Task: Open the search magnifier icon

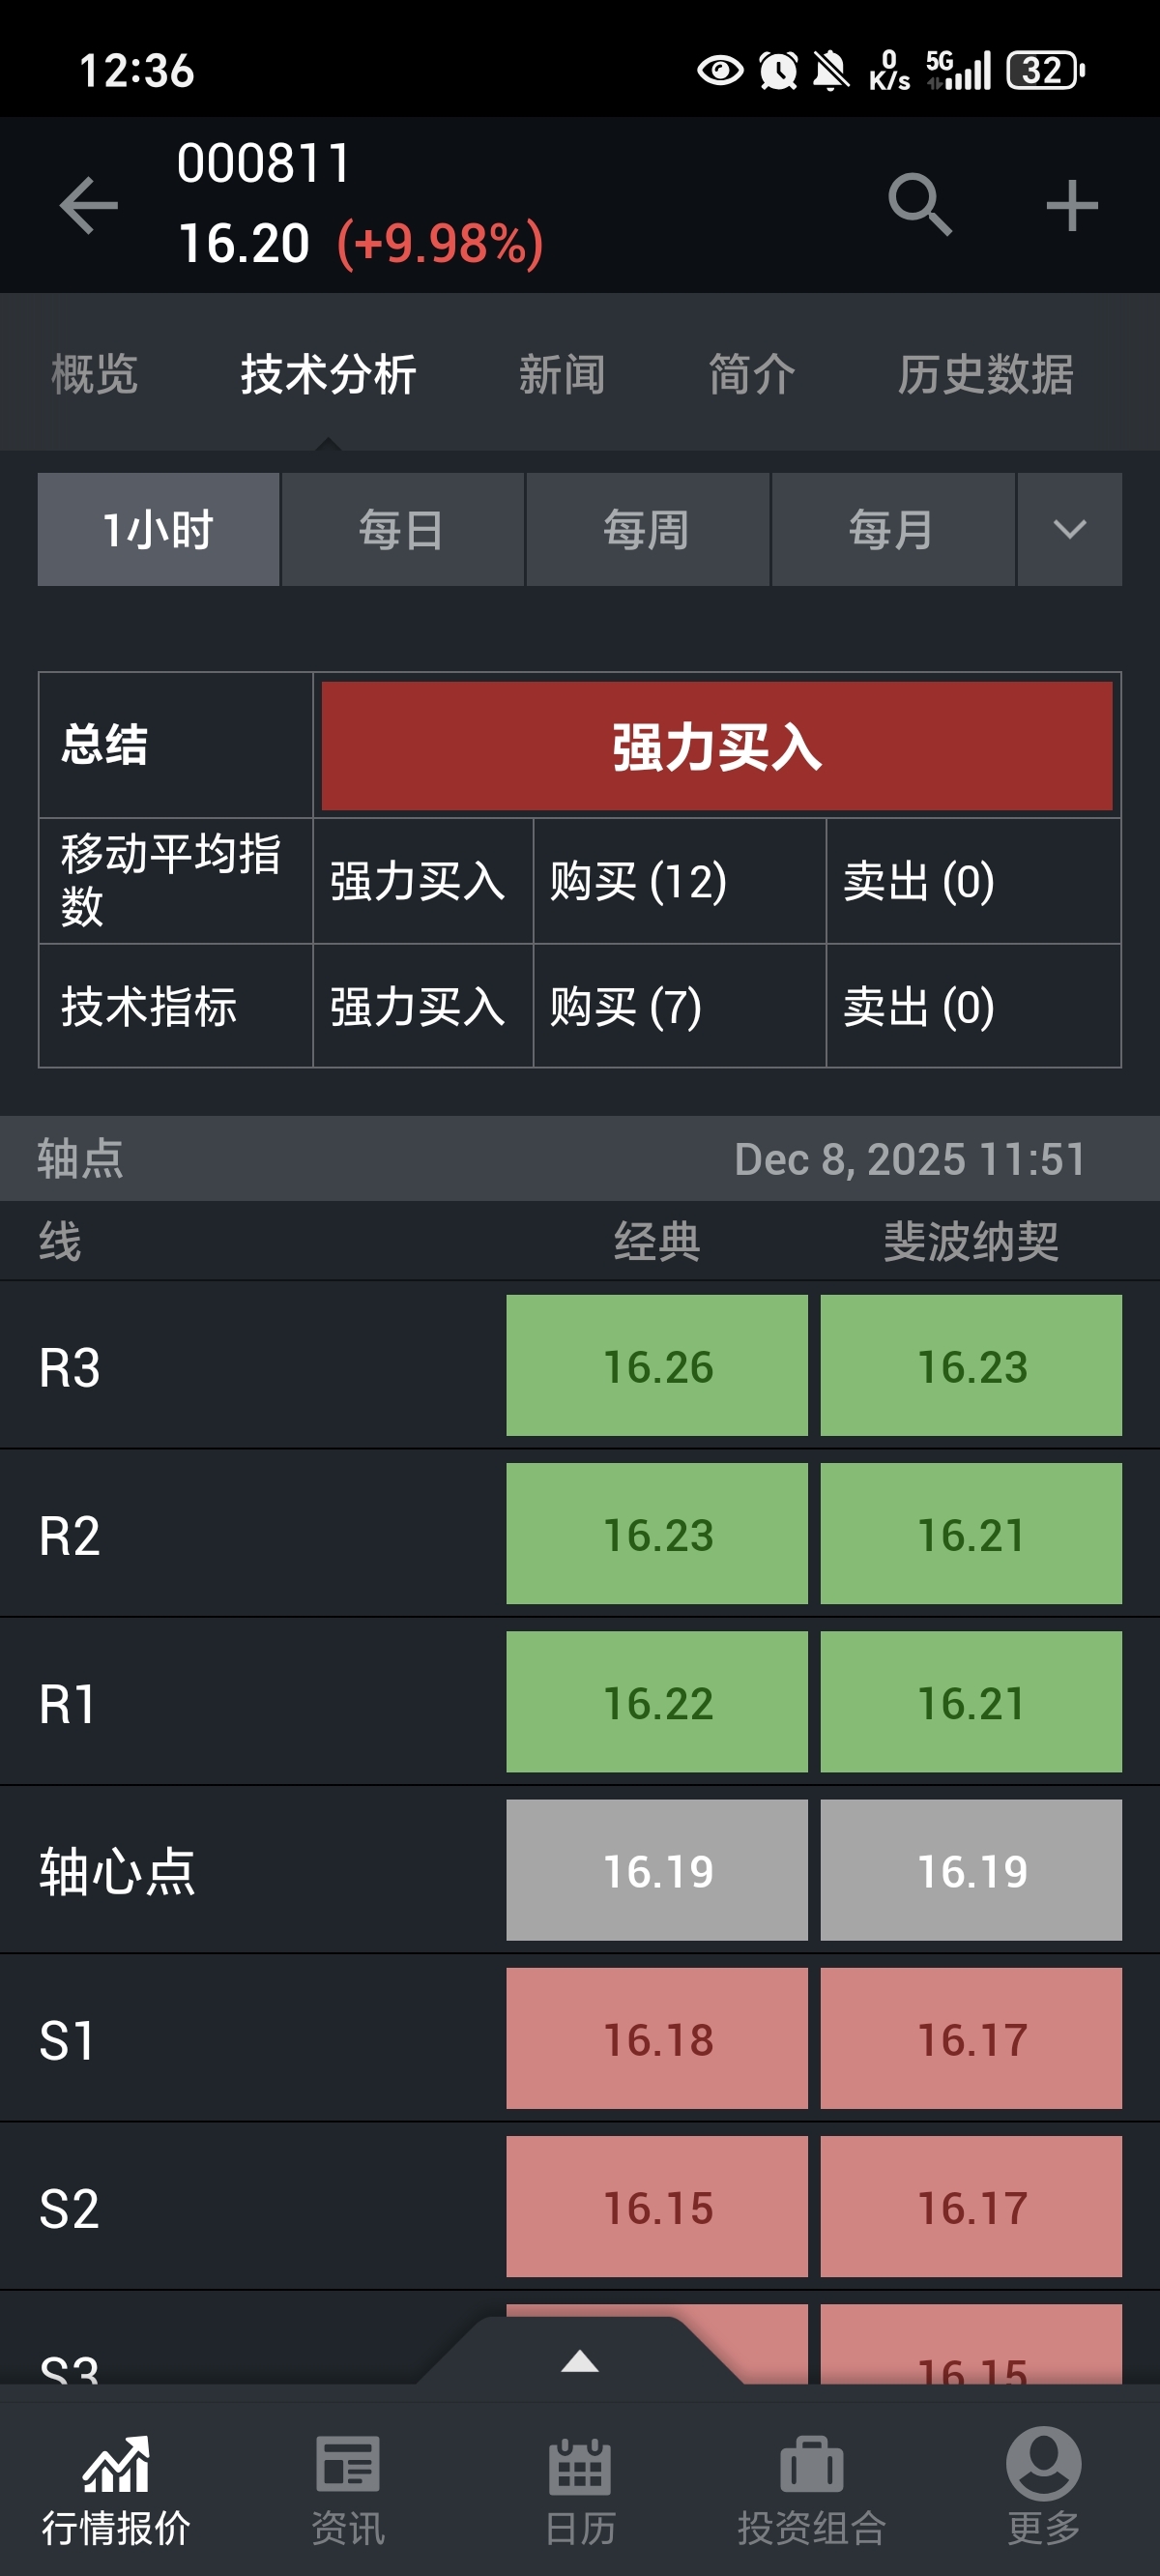Action: (x=919, y=204)
